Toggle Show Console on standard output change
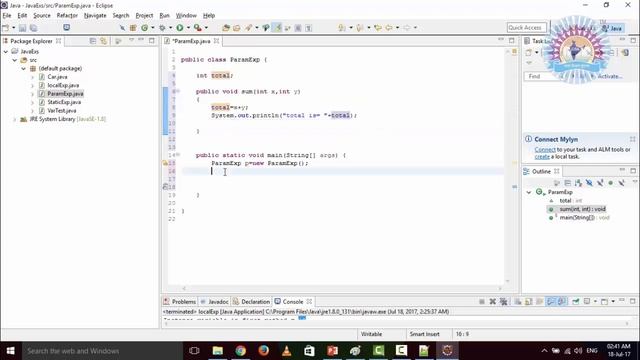Screen dimensions: 640x360 point(551,302)
